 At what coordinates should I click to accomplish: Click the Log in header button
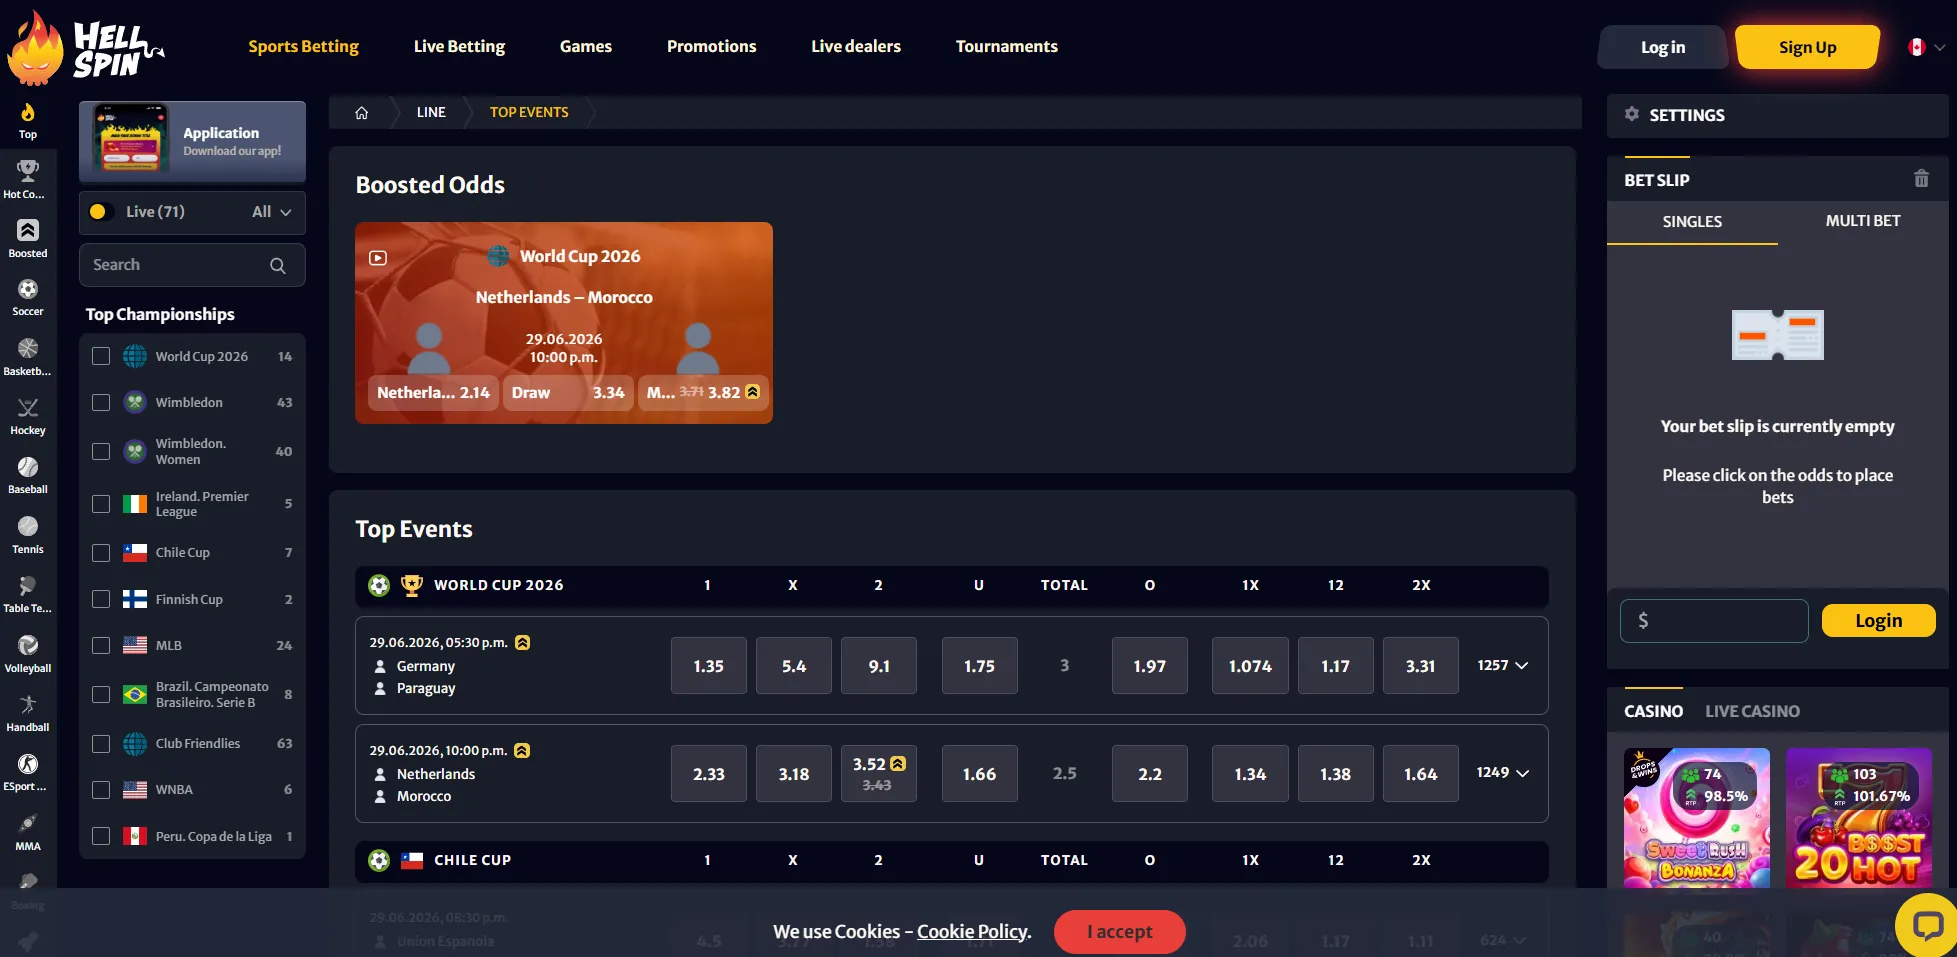click(1662, 47)
